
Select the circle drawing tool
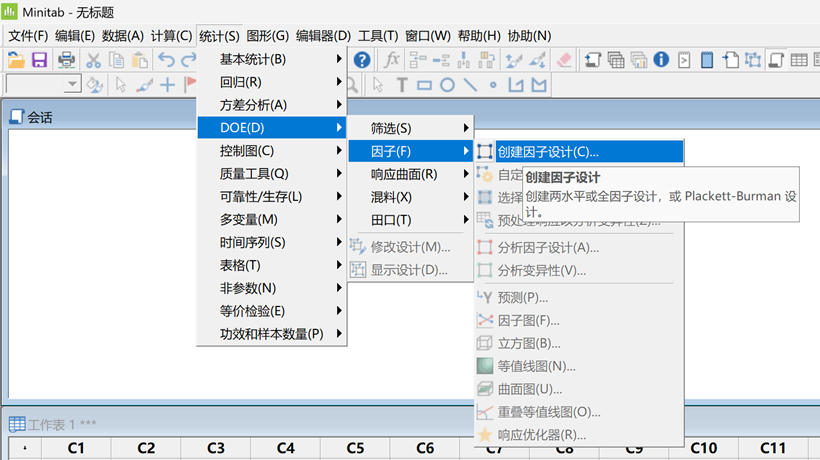[x=447, y=85]
